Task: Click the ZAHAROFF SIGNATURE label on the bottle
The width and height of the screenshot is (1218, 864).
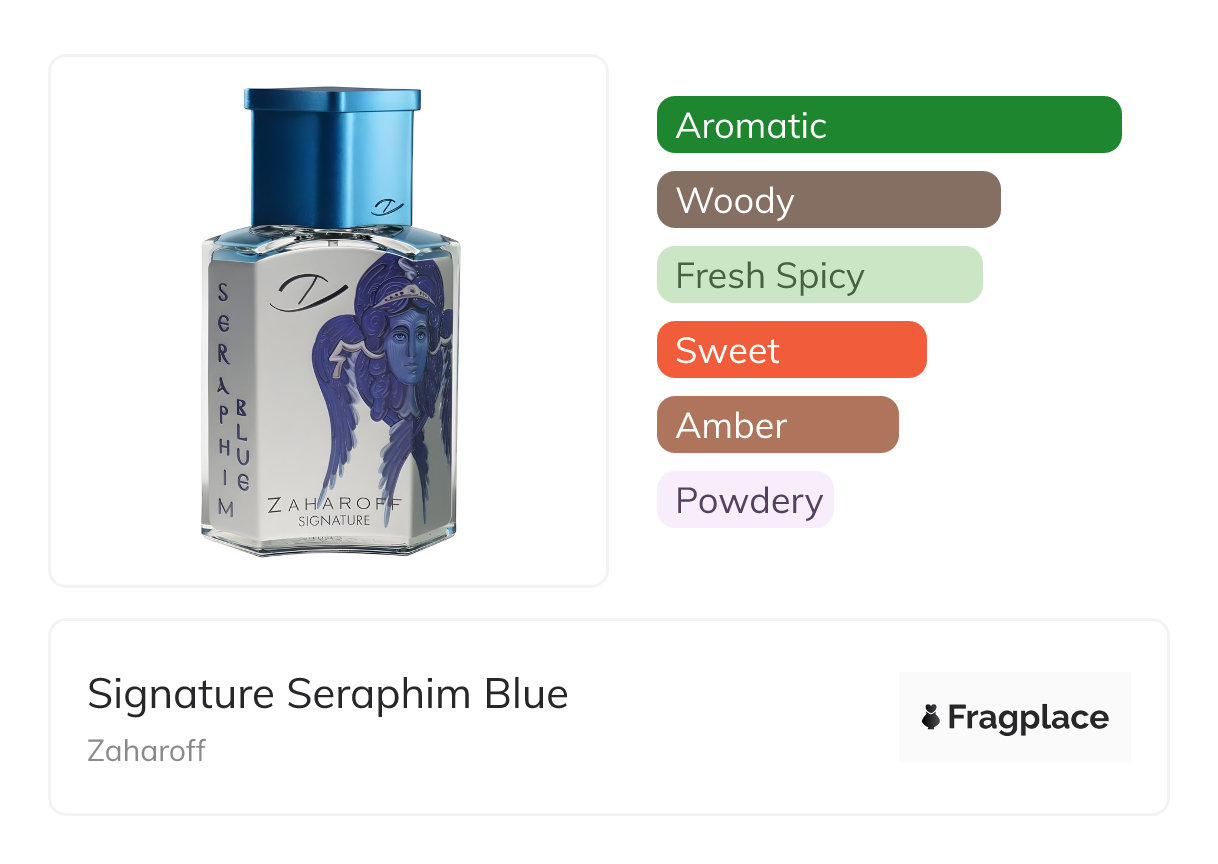Action: (x=334, y=512)
